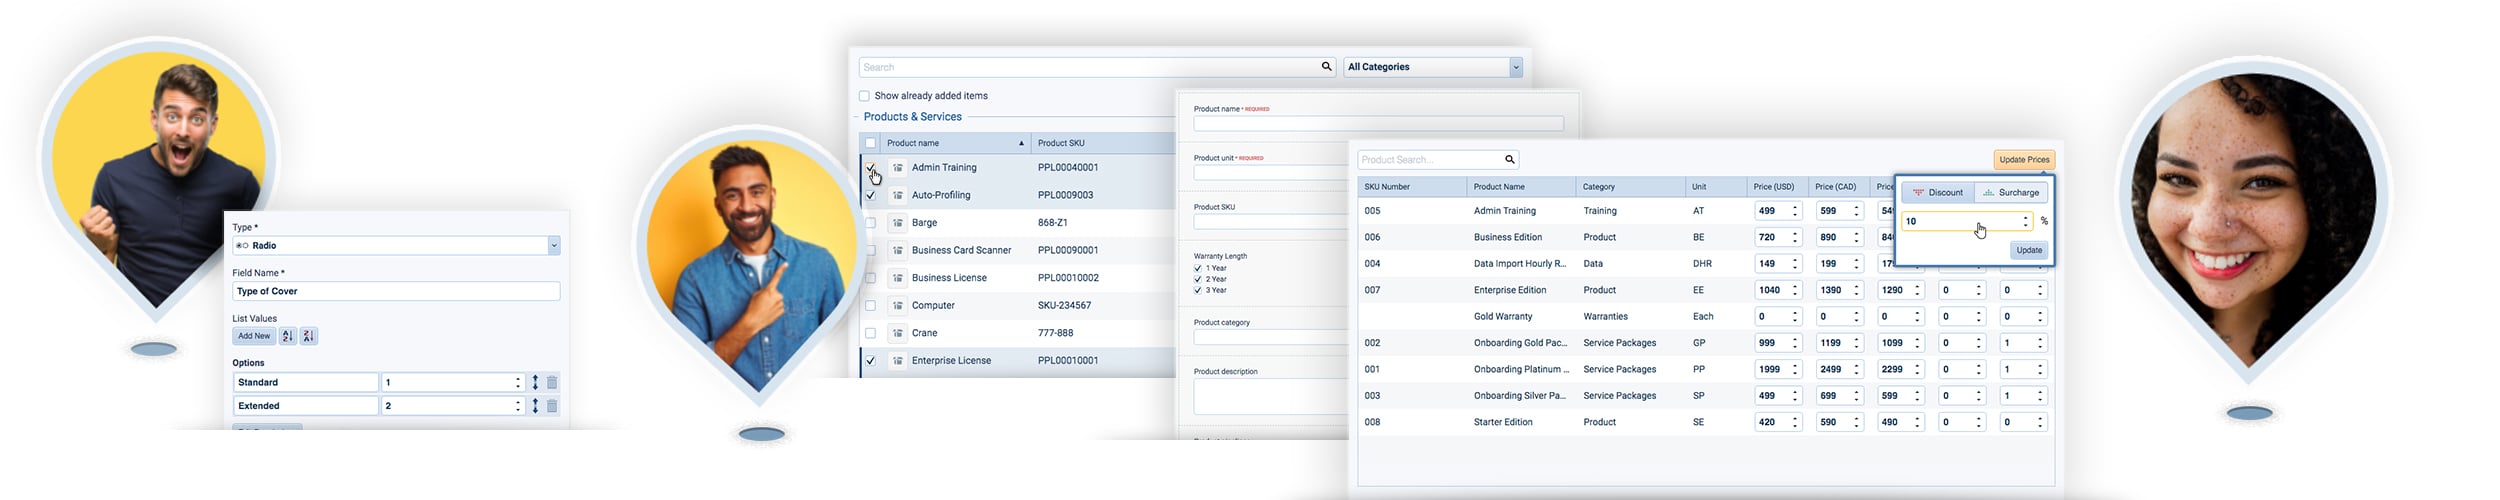The height and width of the screenshot is (500, 2500).
Task: Toggle the 2 Year warranty checkbox
Action: pyautogui.click(x=1198, y=279)
